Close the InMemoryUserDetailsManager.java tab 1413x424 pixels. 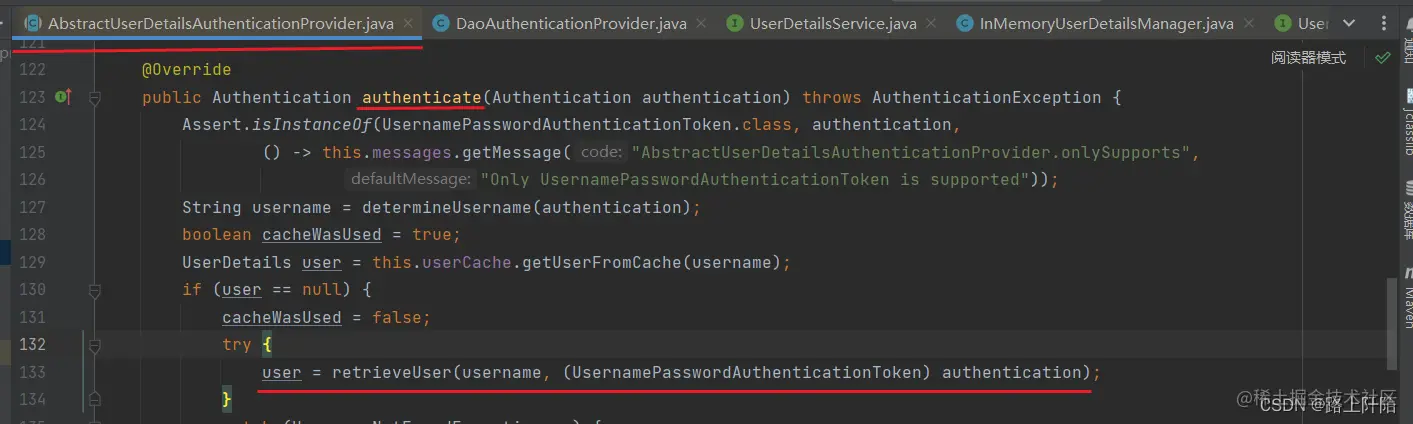pyautogui.click(x=1249, y=23)
